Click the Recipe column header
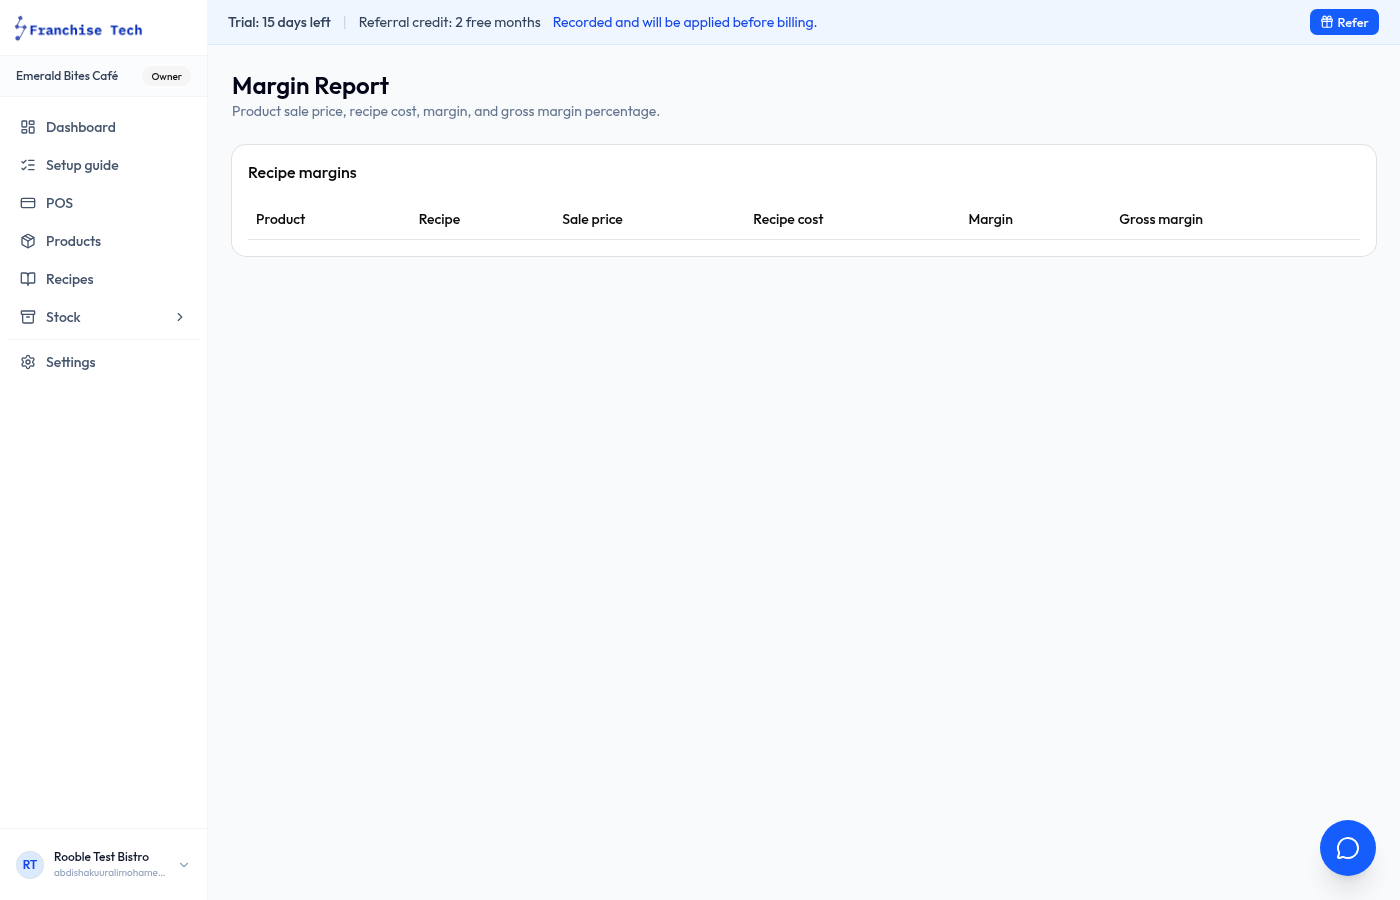This screenshot has width=1400, height=900. (x=439, y=219)
